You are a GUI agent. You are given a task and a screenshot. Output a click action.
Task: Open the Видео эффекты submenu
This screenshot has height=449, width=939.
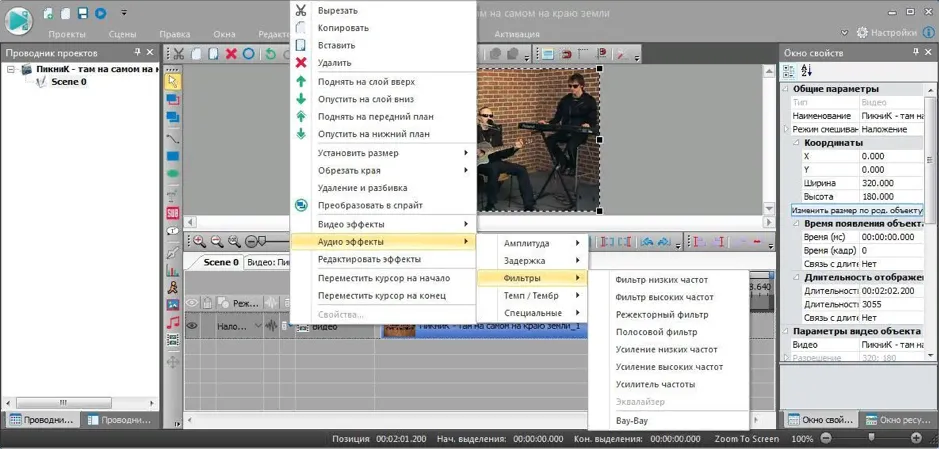383,224
